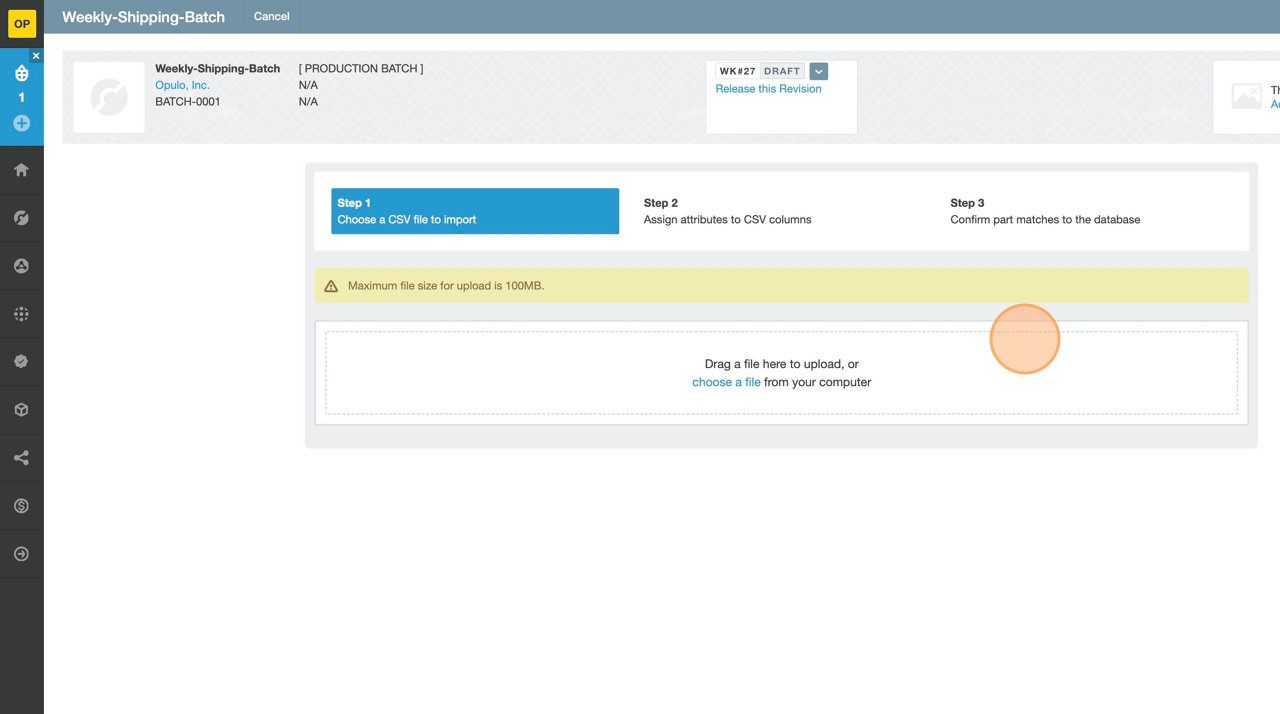This screenshot has width=1280, height=714.
Task: Open the six-dot grid icon in sidebar
Action: tap(21, 314)
